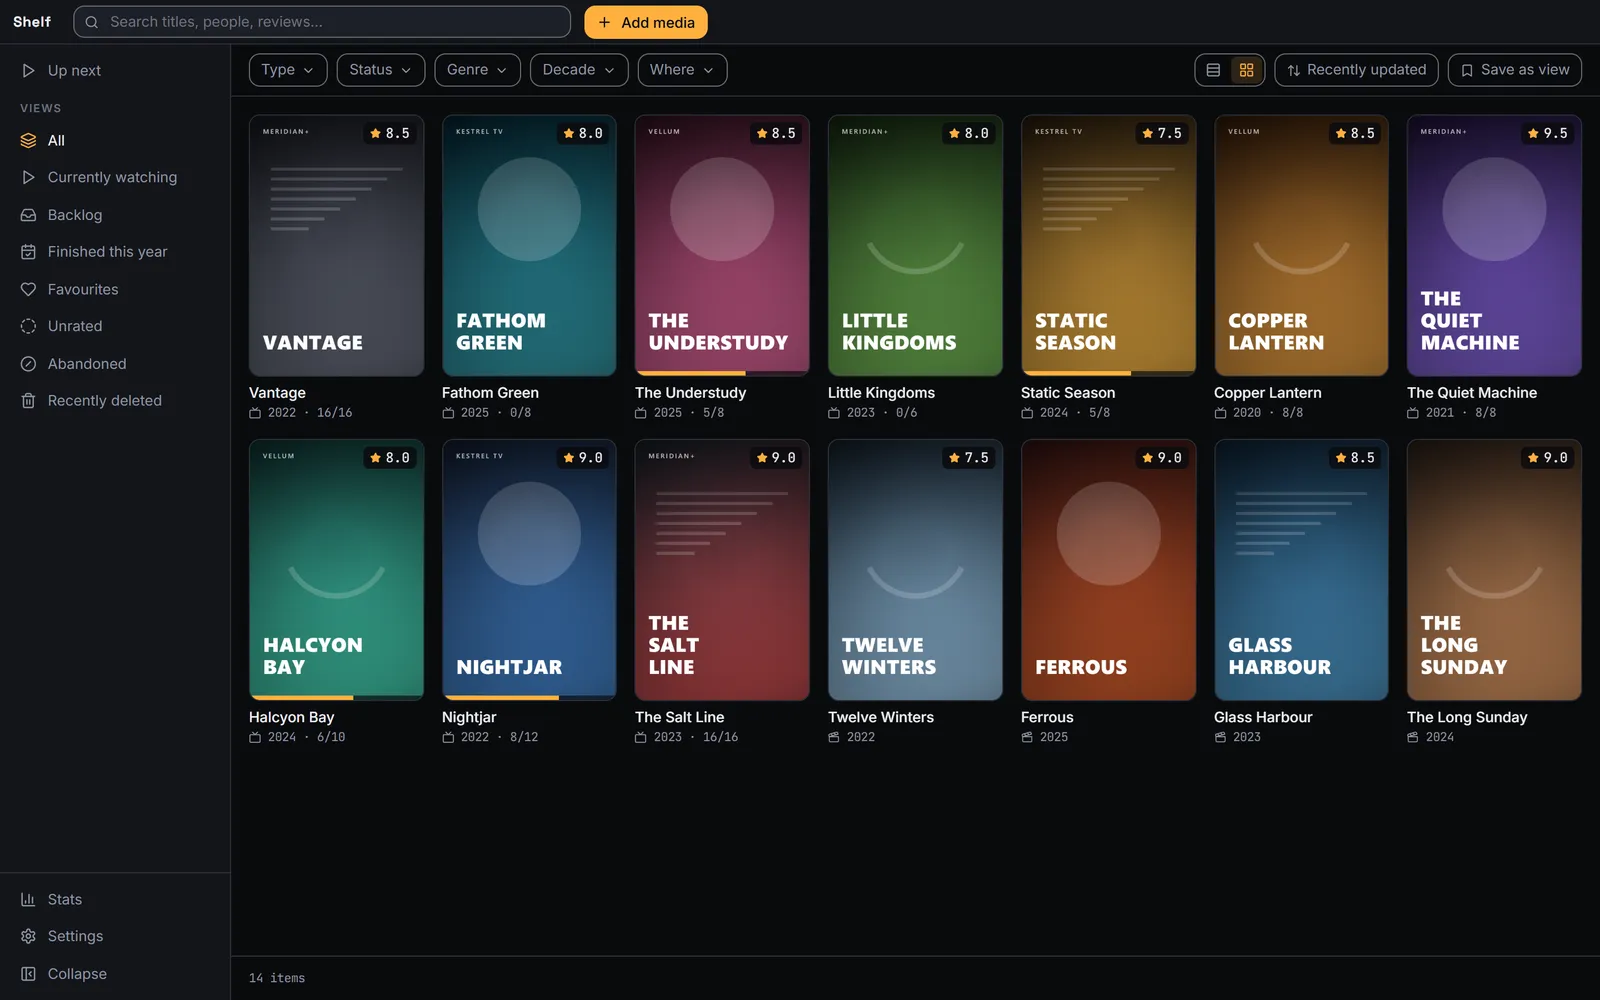Open the Glass Harbour poster thumbnail
This screenshot has width=1600, height=1000.
click(1301, 570)
